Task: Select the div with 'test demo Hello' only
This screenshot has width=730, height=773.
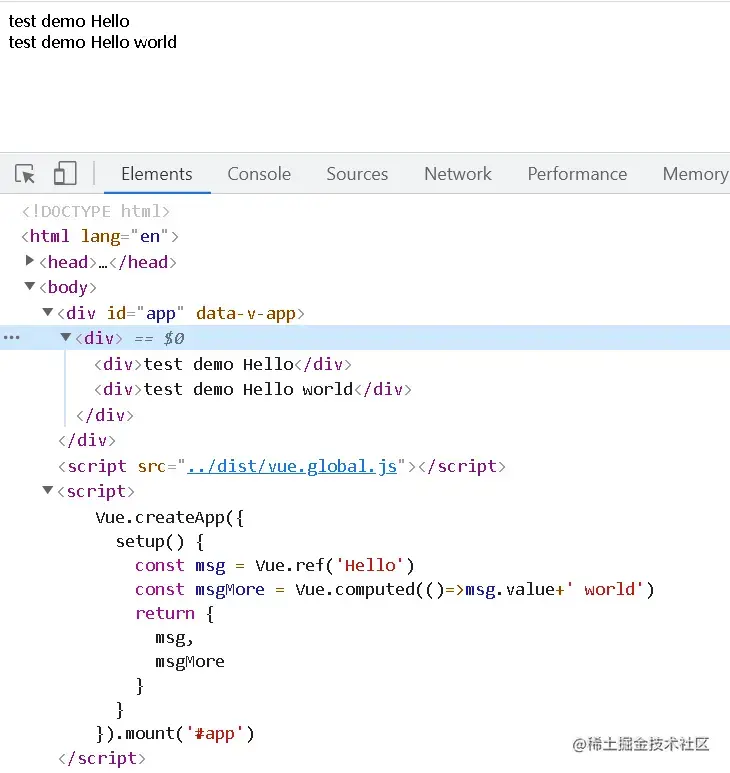Action: 223,364
